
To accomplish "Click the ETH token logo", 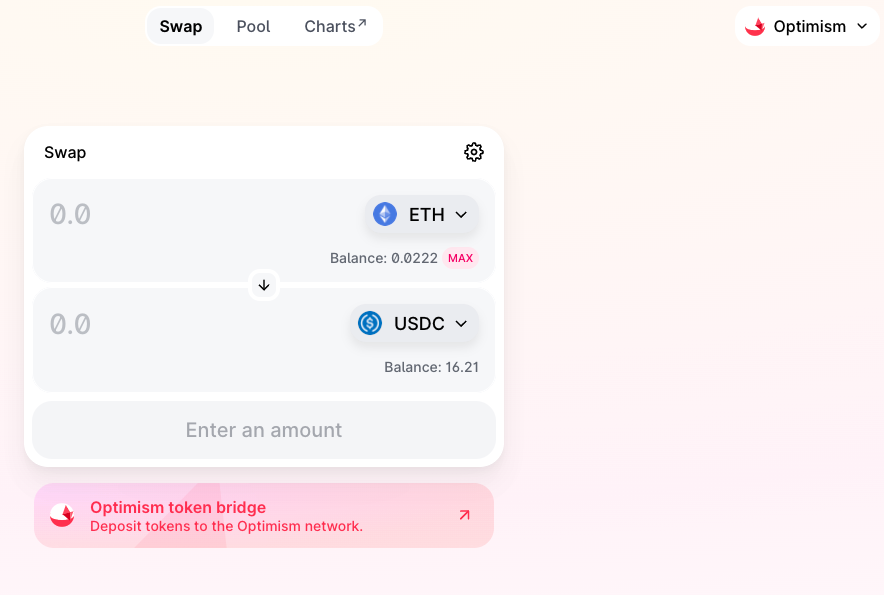I will point(385,214).
